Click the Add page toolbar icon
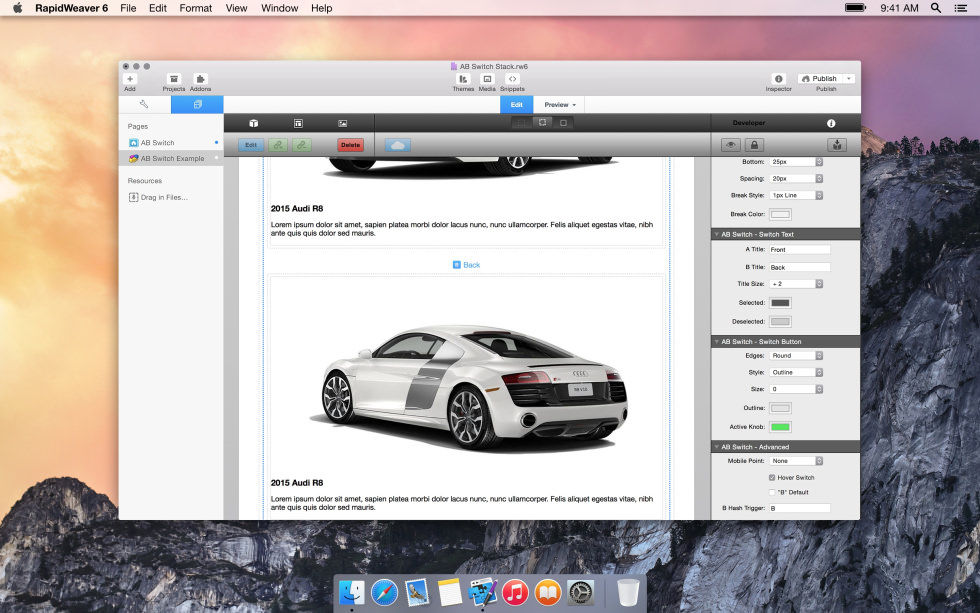Image resolution: width=980 pixels, height=613 pixels. (130, 79)
